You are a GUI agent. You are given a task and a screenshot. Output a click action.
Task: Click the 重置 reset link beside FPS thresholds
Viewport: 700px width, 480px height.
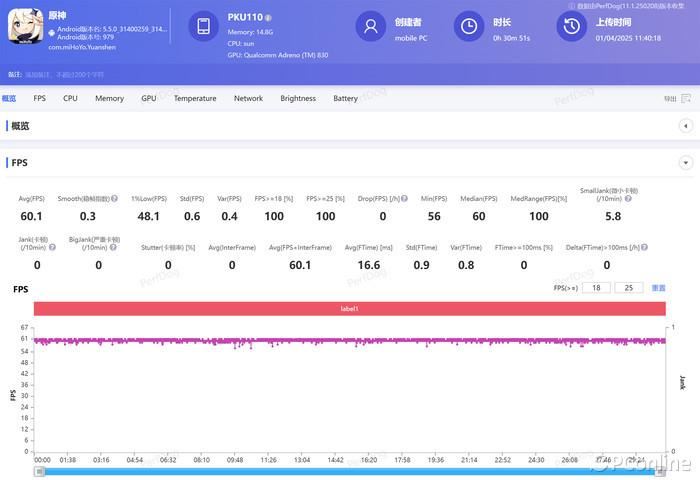point(658,288)
